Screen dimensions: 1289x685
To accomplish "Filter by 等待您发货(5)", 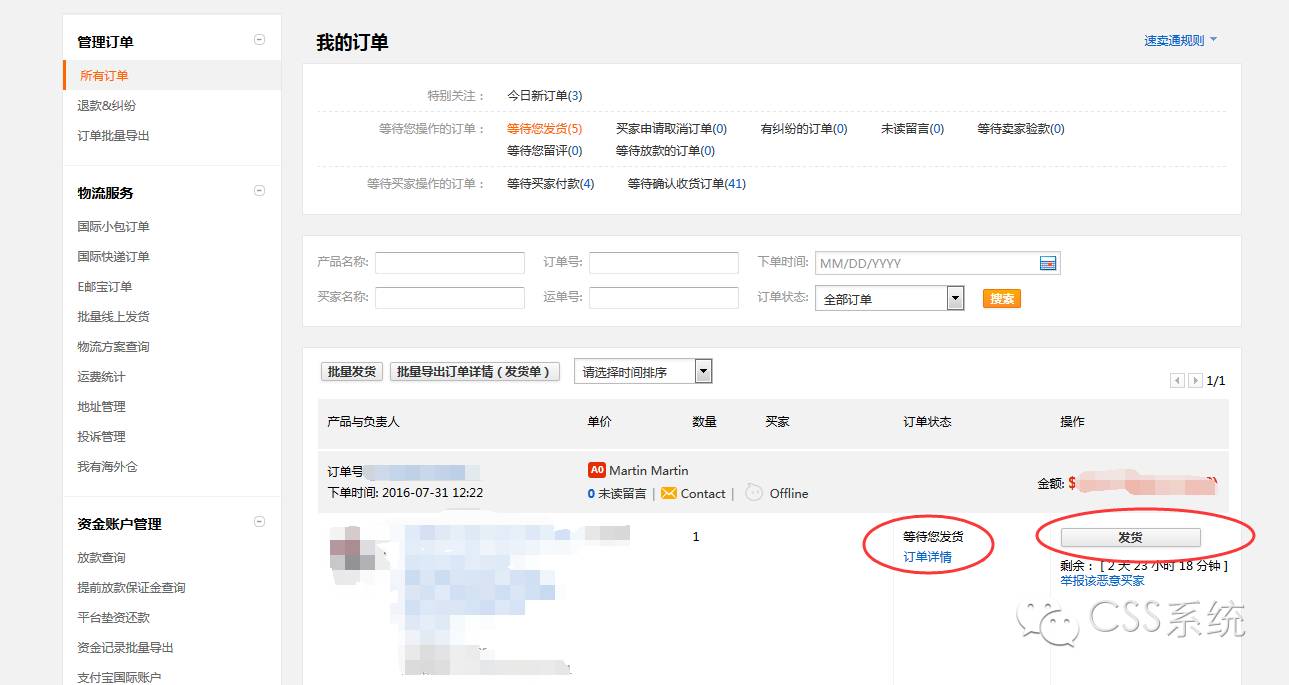I will tap(544, 129).
